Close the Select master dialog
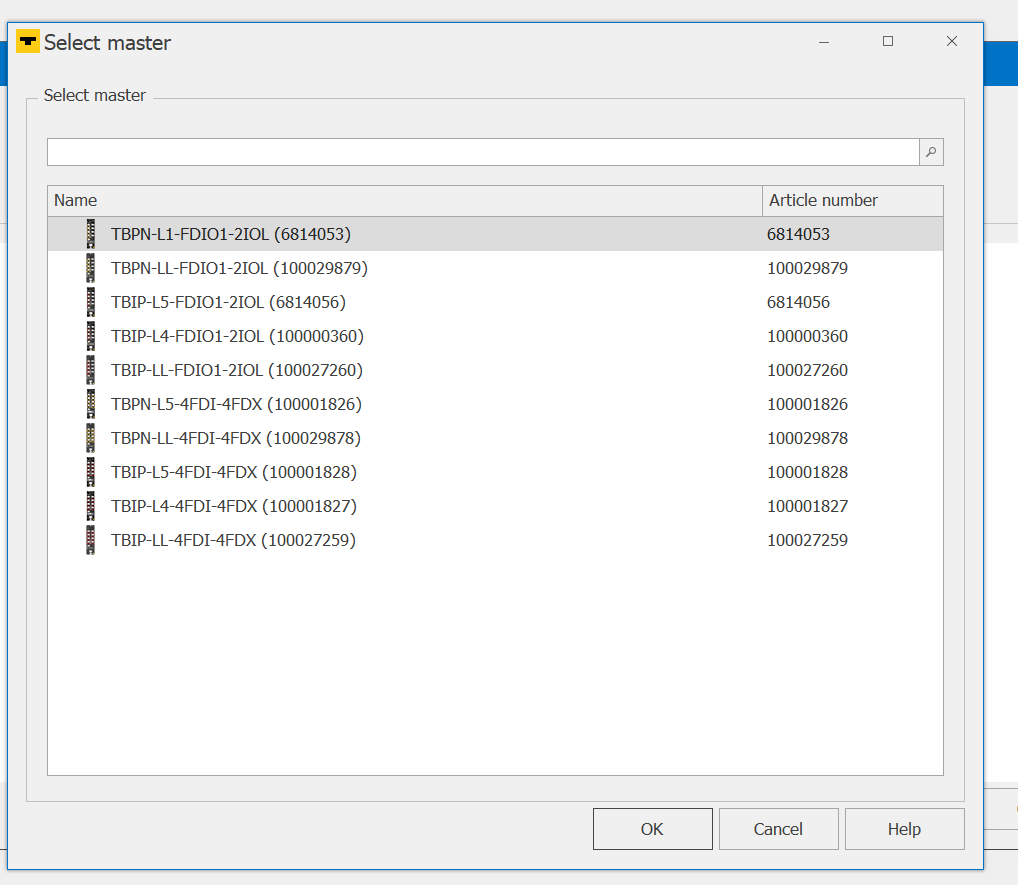The width and height of the screenshot is (1018, 885). pyautogui.click(x=952, y=42)
